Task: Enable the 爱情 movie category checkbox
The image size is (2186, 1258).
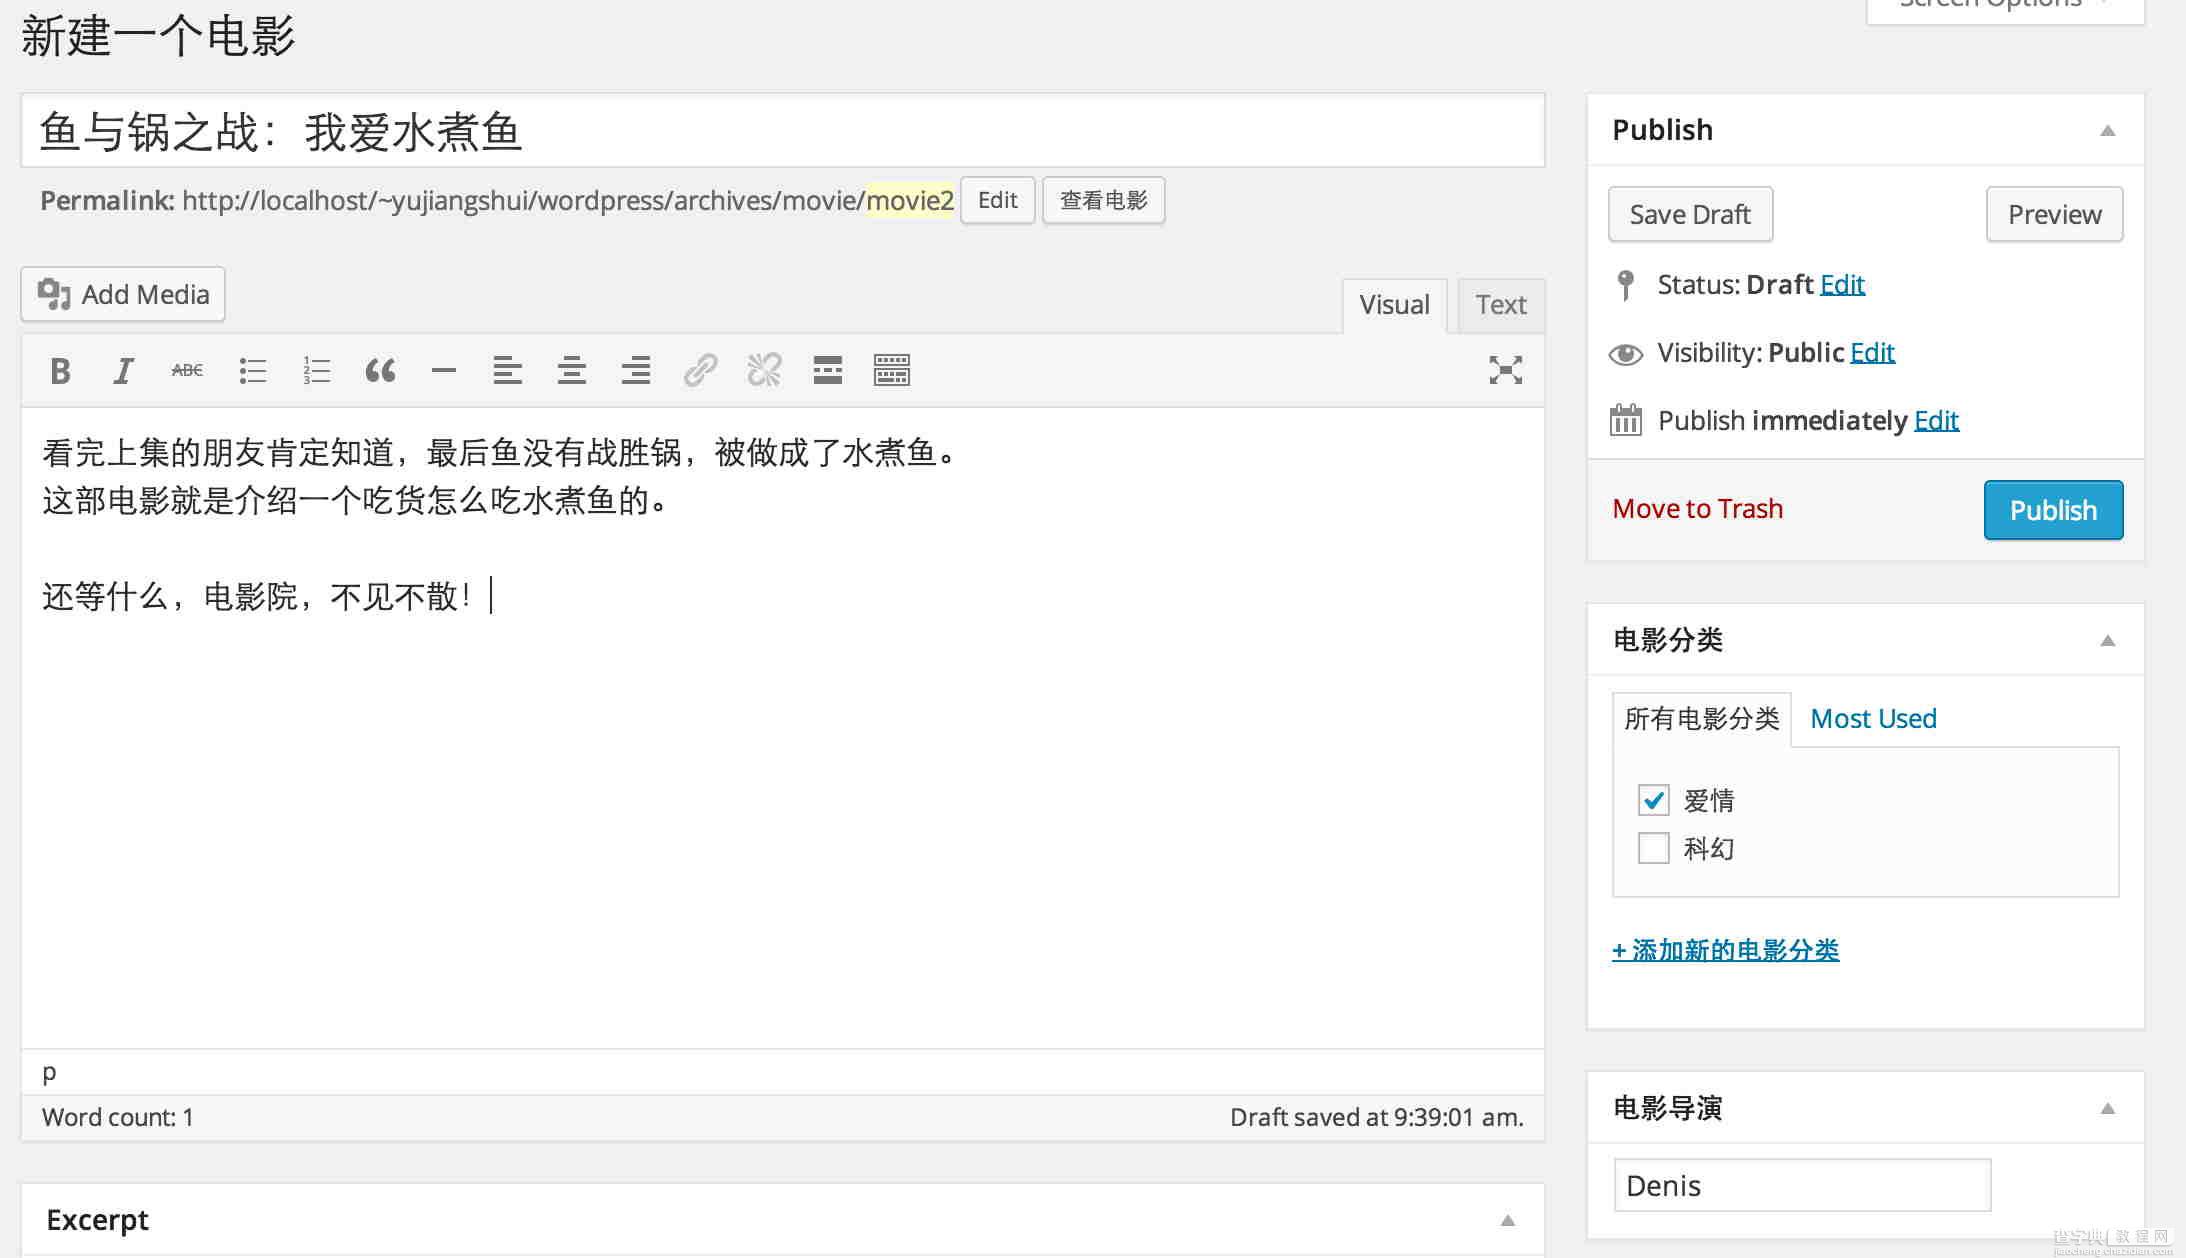Action: (x=1655, y=799)
